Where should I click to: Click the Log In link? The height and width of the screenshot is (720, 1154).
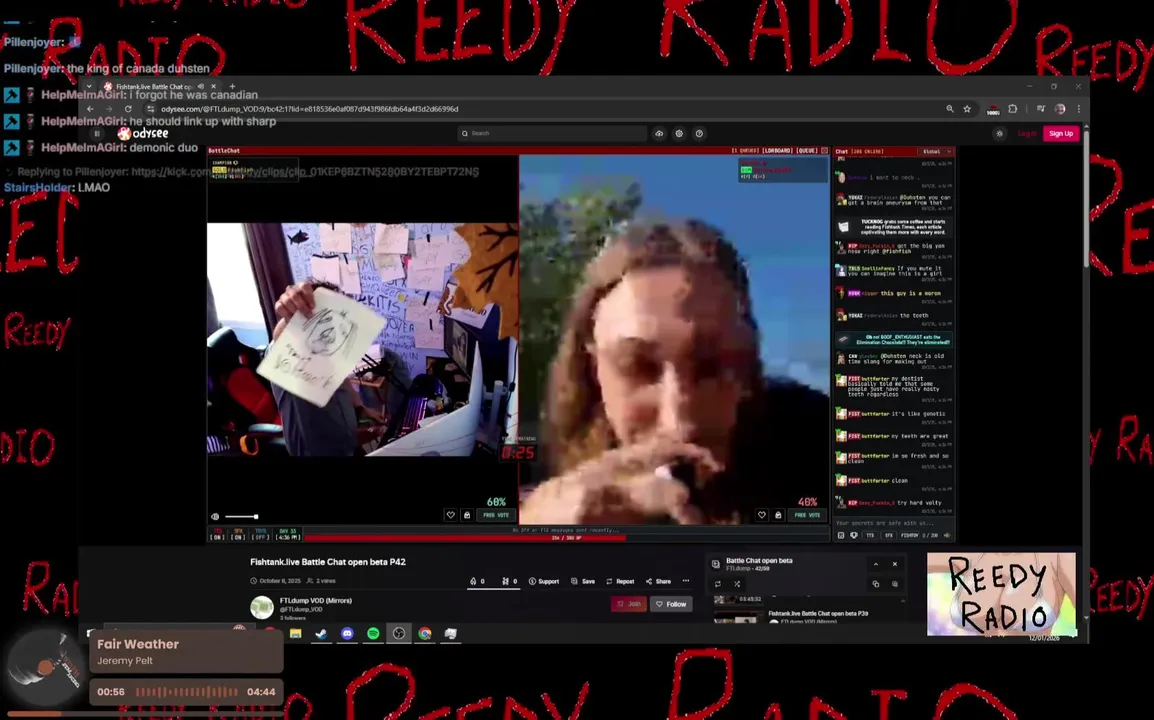pos(1027,133)
